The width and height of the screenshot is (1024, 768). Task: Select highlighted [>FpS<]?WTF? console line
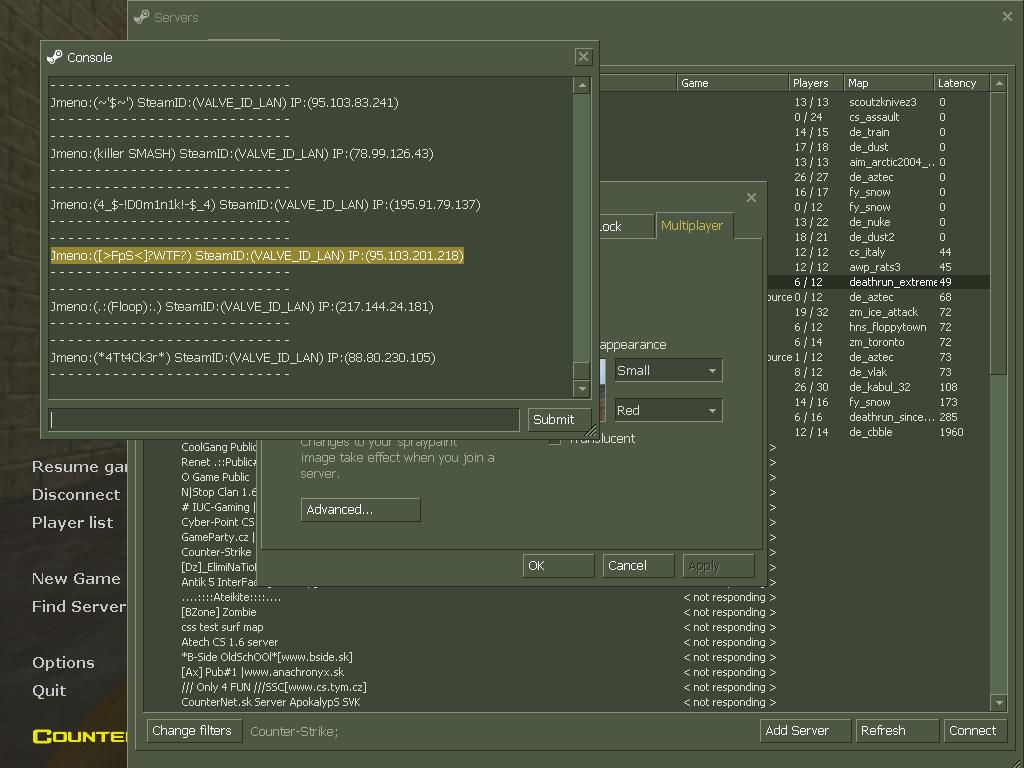pos(257,255)
